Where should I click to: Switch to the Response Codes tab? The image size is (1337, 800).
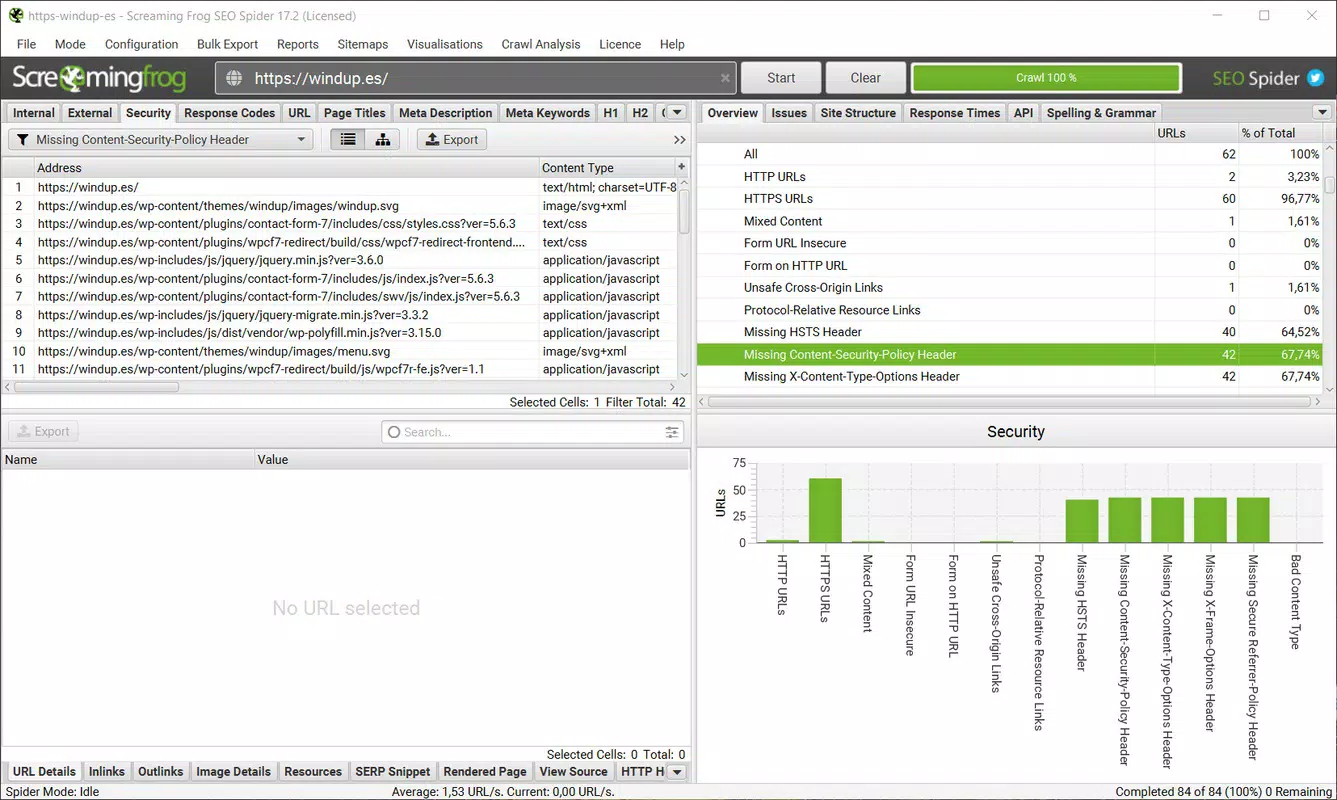coord(229,113)
